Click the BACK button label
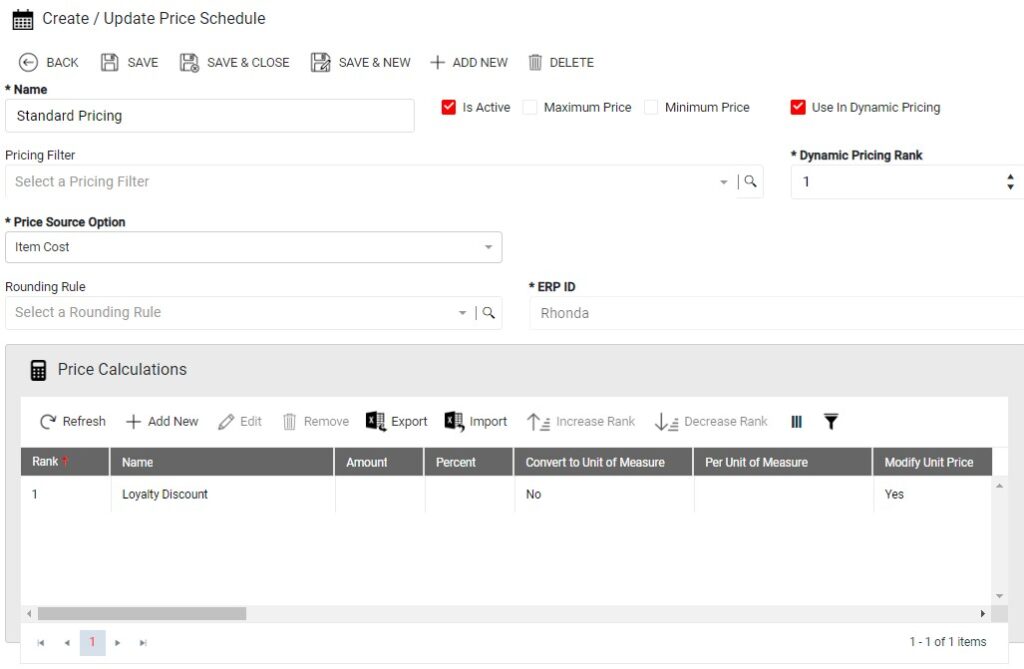This screenshot has width=1024, height=669. pos(62,63)
